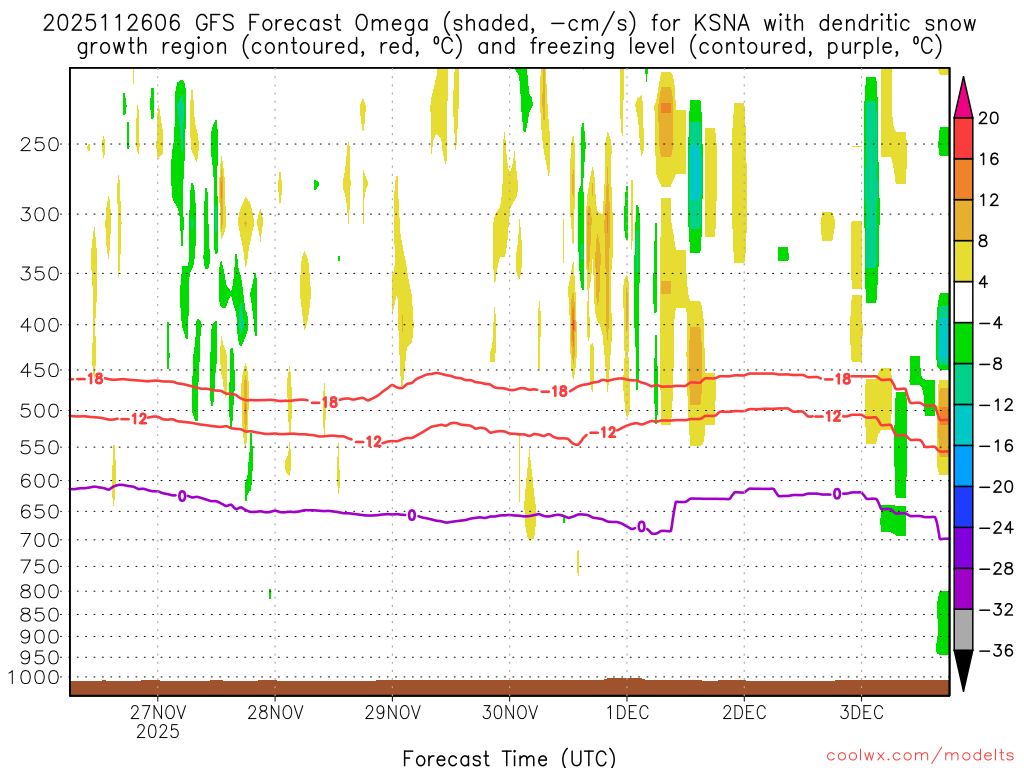1024x768 pixels.
Task: Click the Forecast Time (UTC) axis title
Action: [509, 757]
